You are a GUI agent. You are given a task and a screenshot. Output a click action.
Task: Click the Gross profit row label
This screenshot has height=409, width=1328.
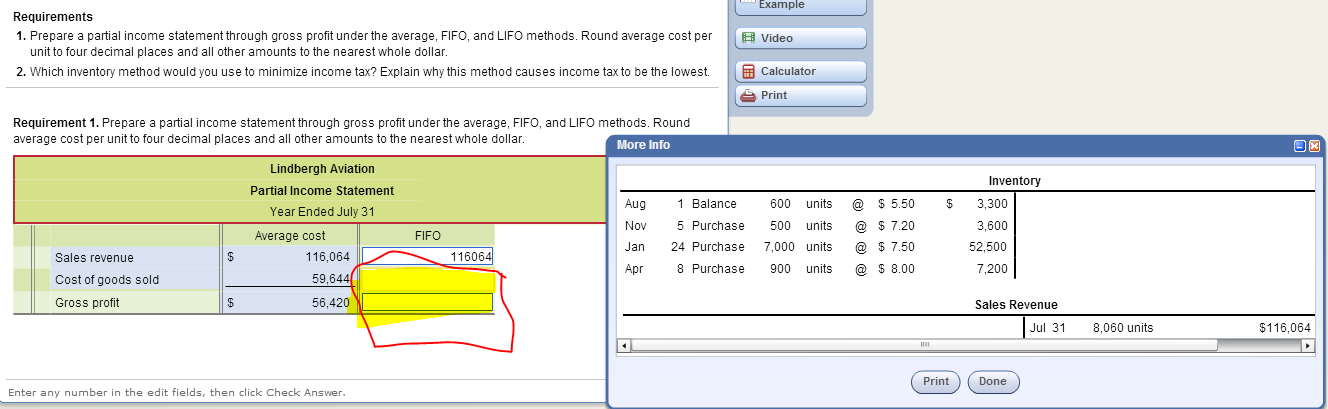(87, 303)
